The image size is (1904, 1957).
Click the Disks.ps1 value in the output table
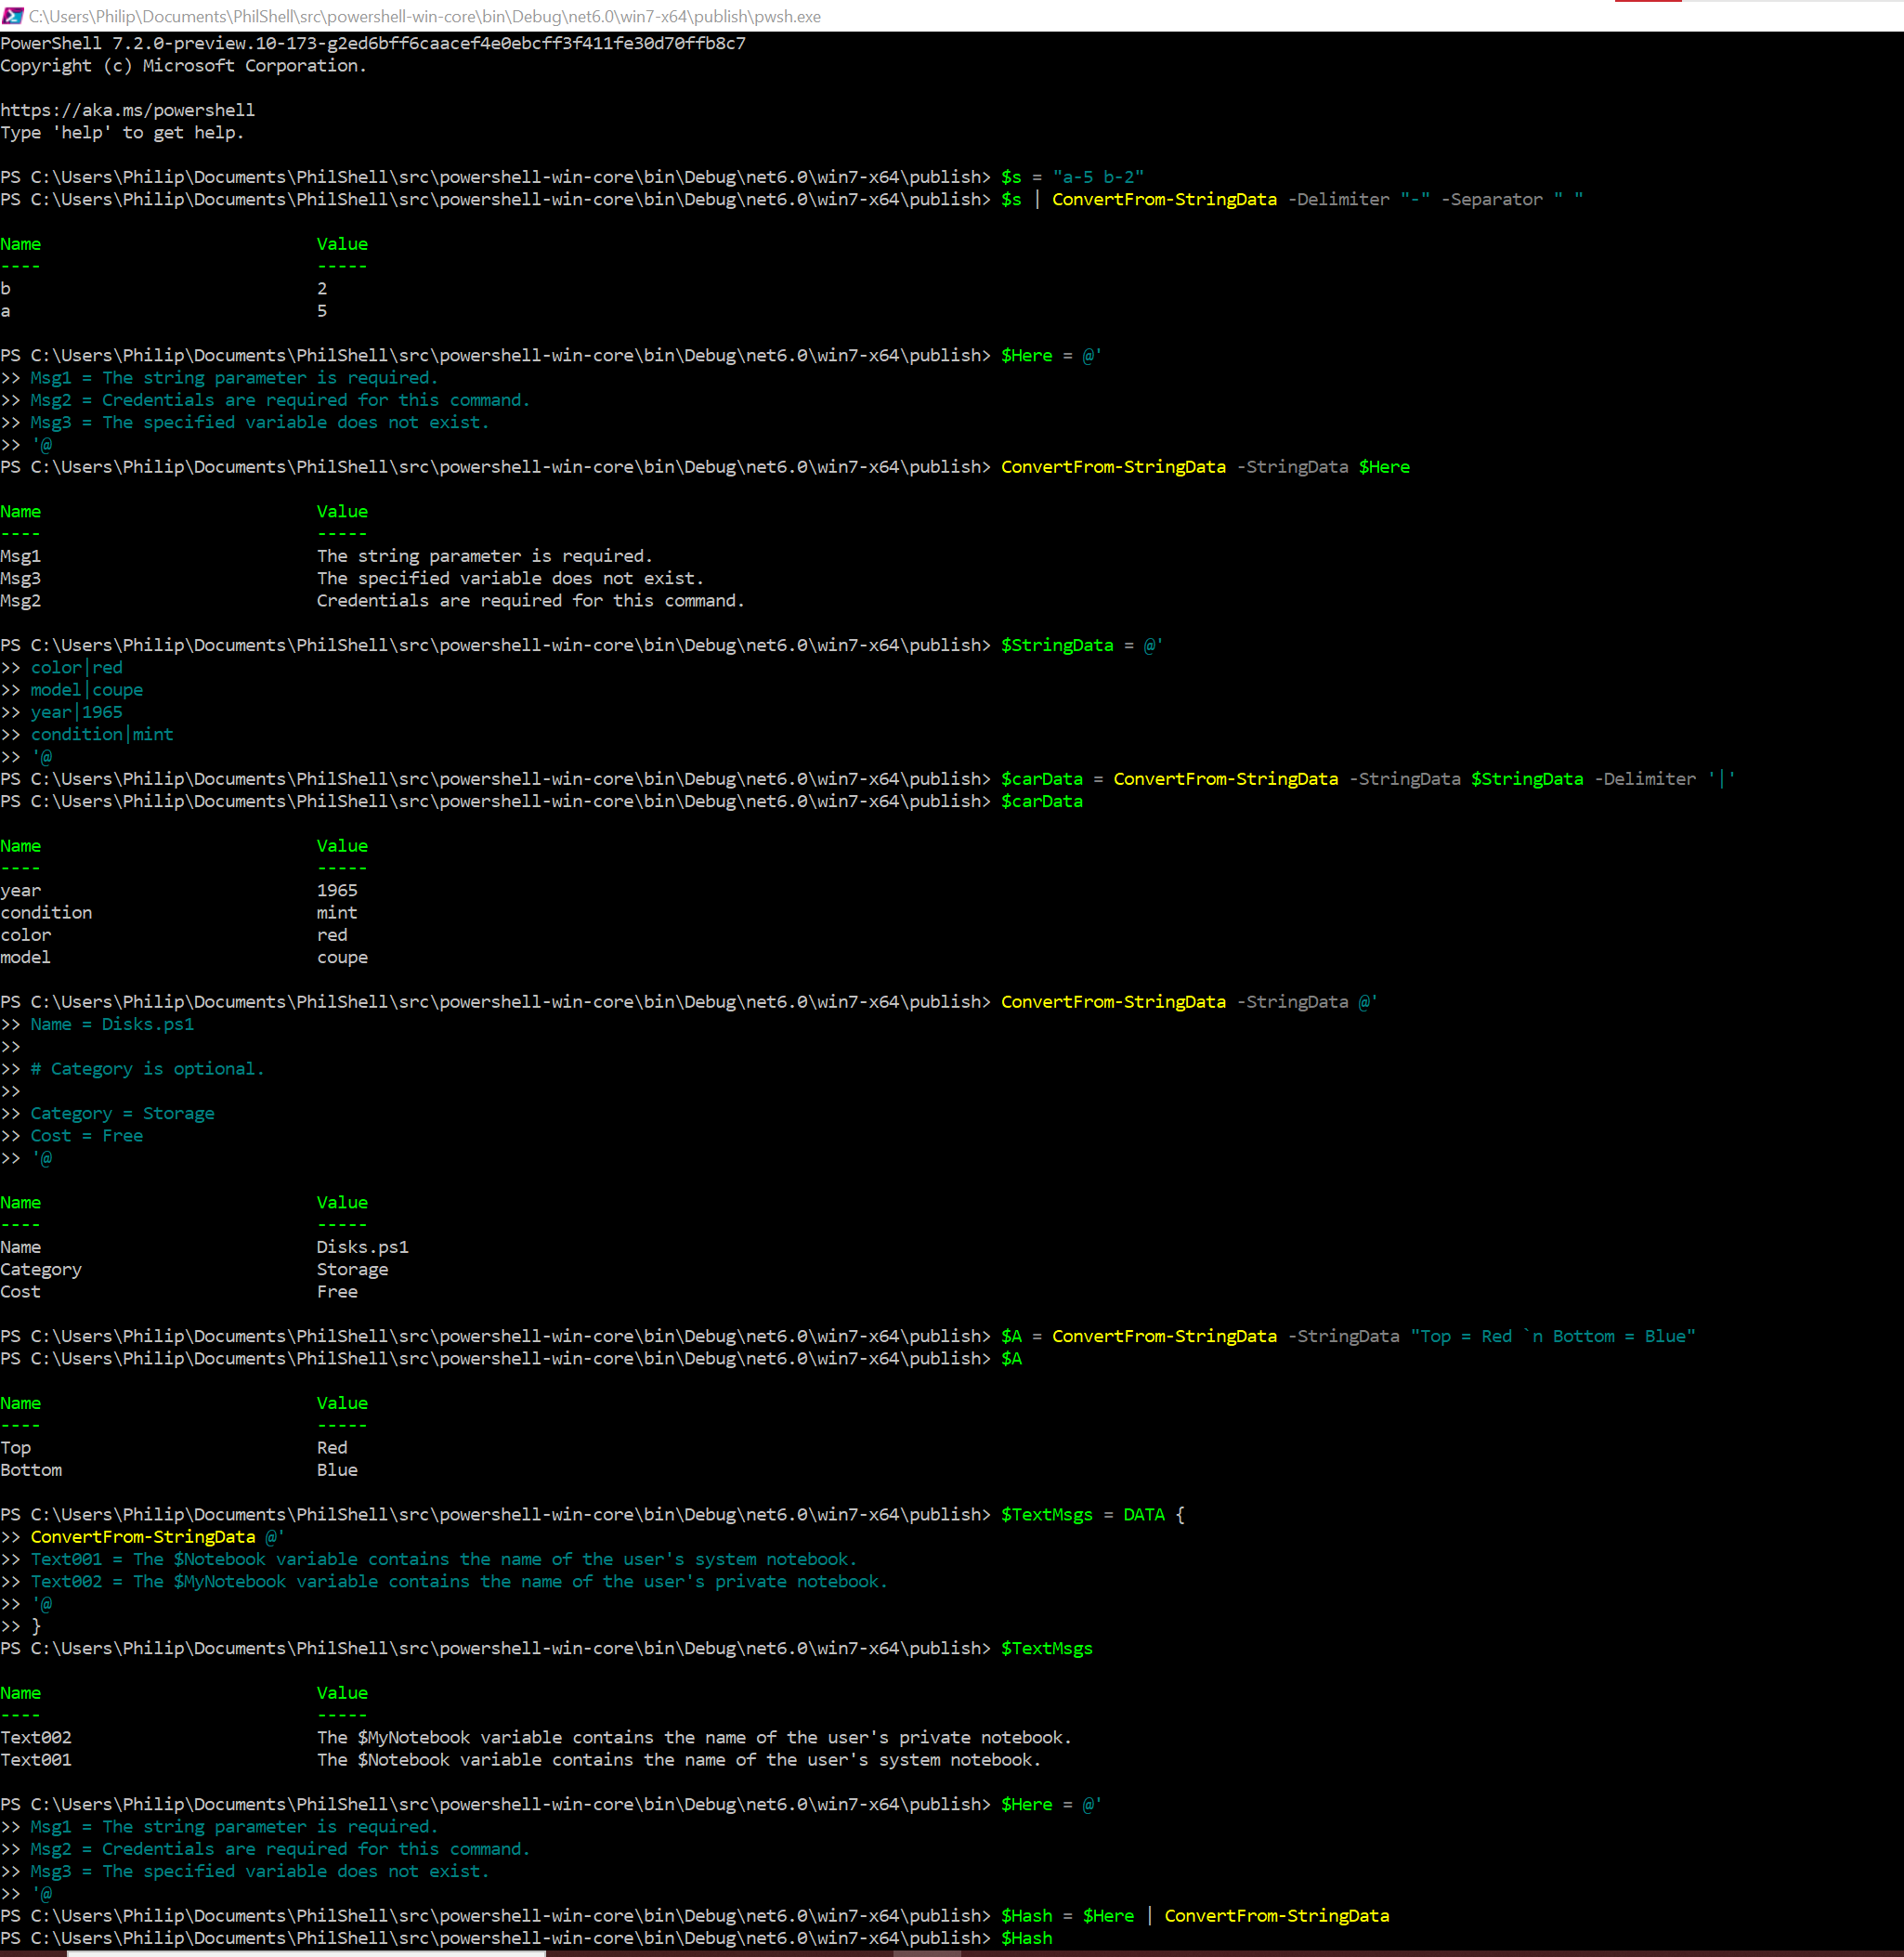(x=362, y=1246)
